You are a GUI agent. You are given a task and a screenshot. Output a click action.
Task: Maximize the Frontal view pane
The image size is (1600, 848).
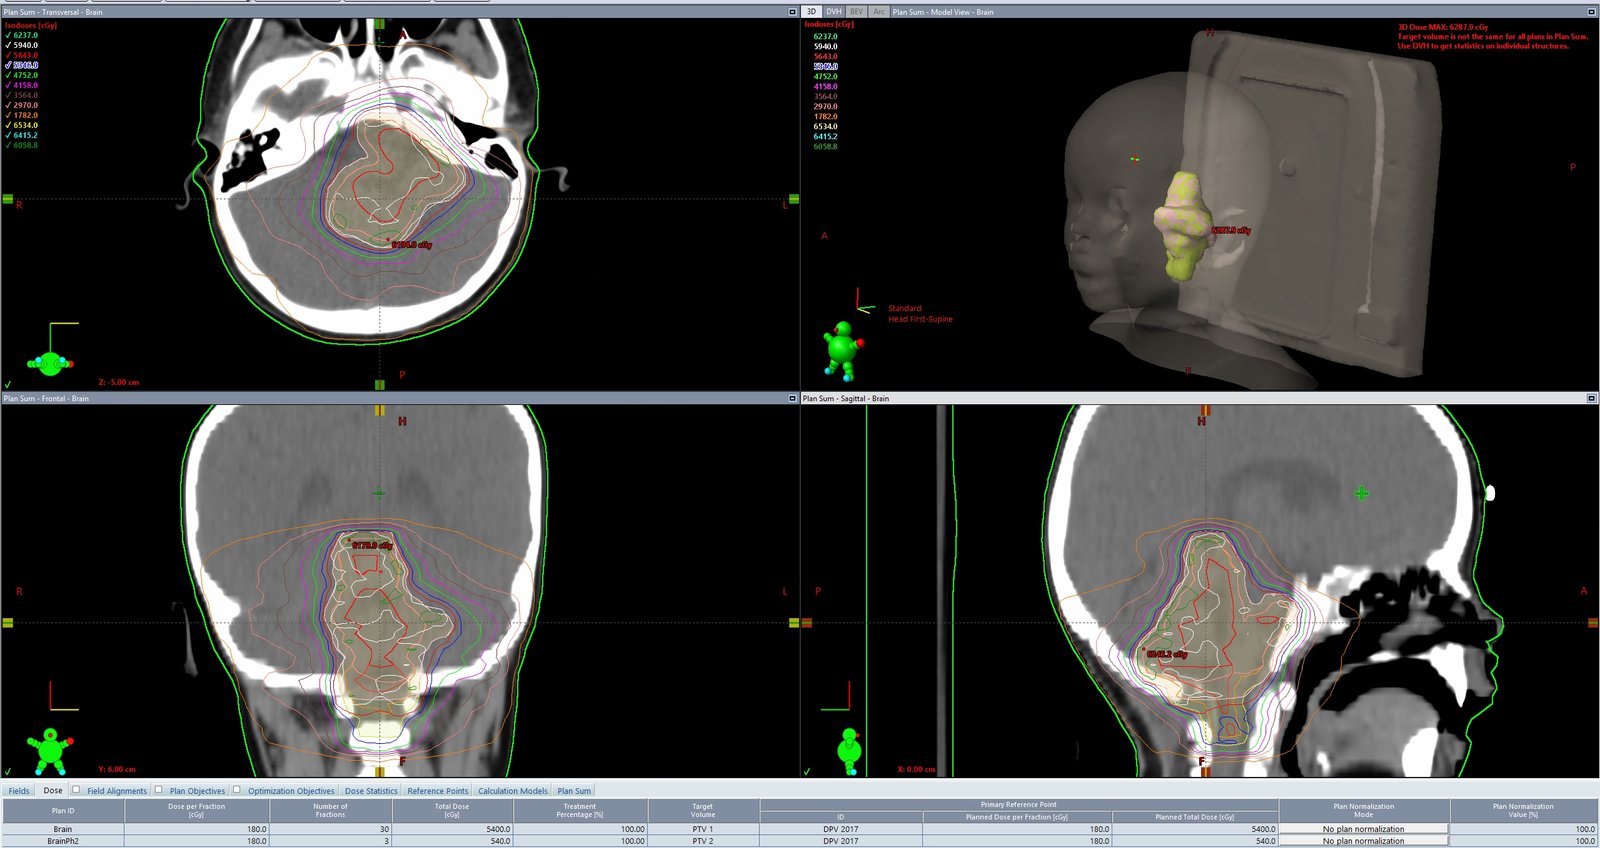[x=792, y=398]
